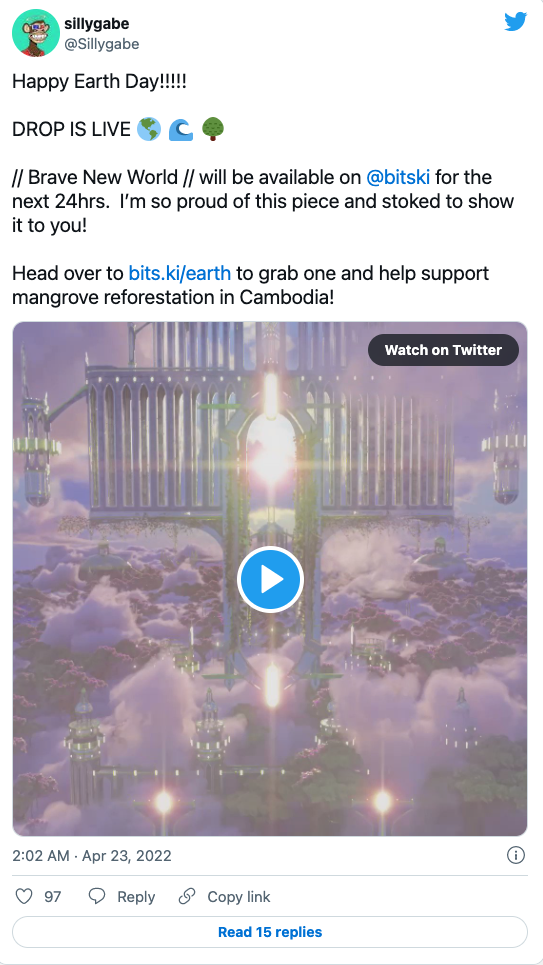Click Read 15 replies button

[270, 932]
